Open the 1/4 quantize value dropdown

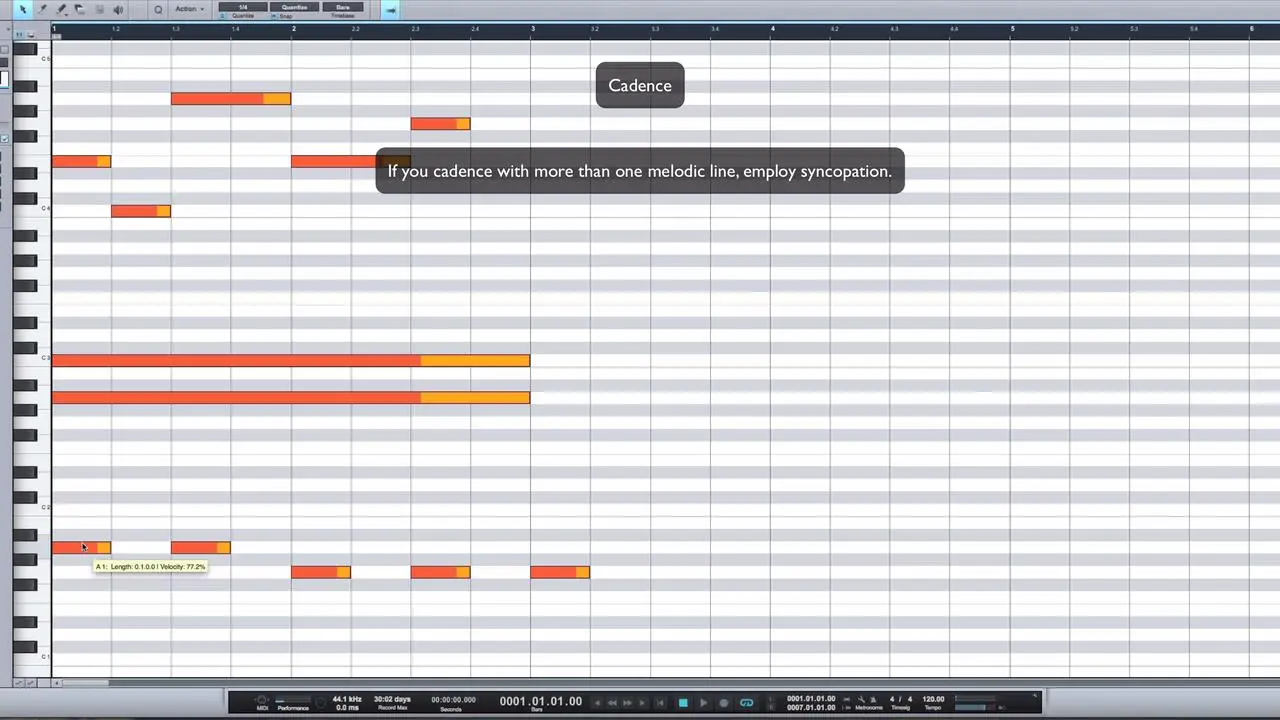click(243, 7)
